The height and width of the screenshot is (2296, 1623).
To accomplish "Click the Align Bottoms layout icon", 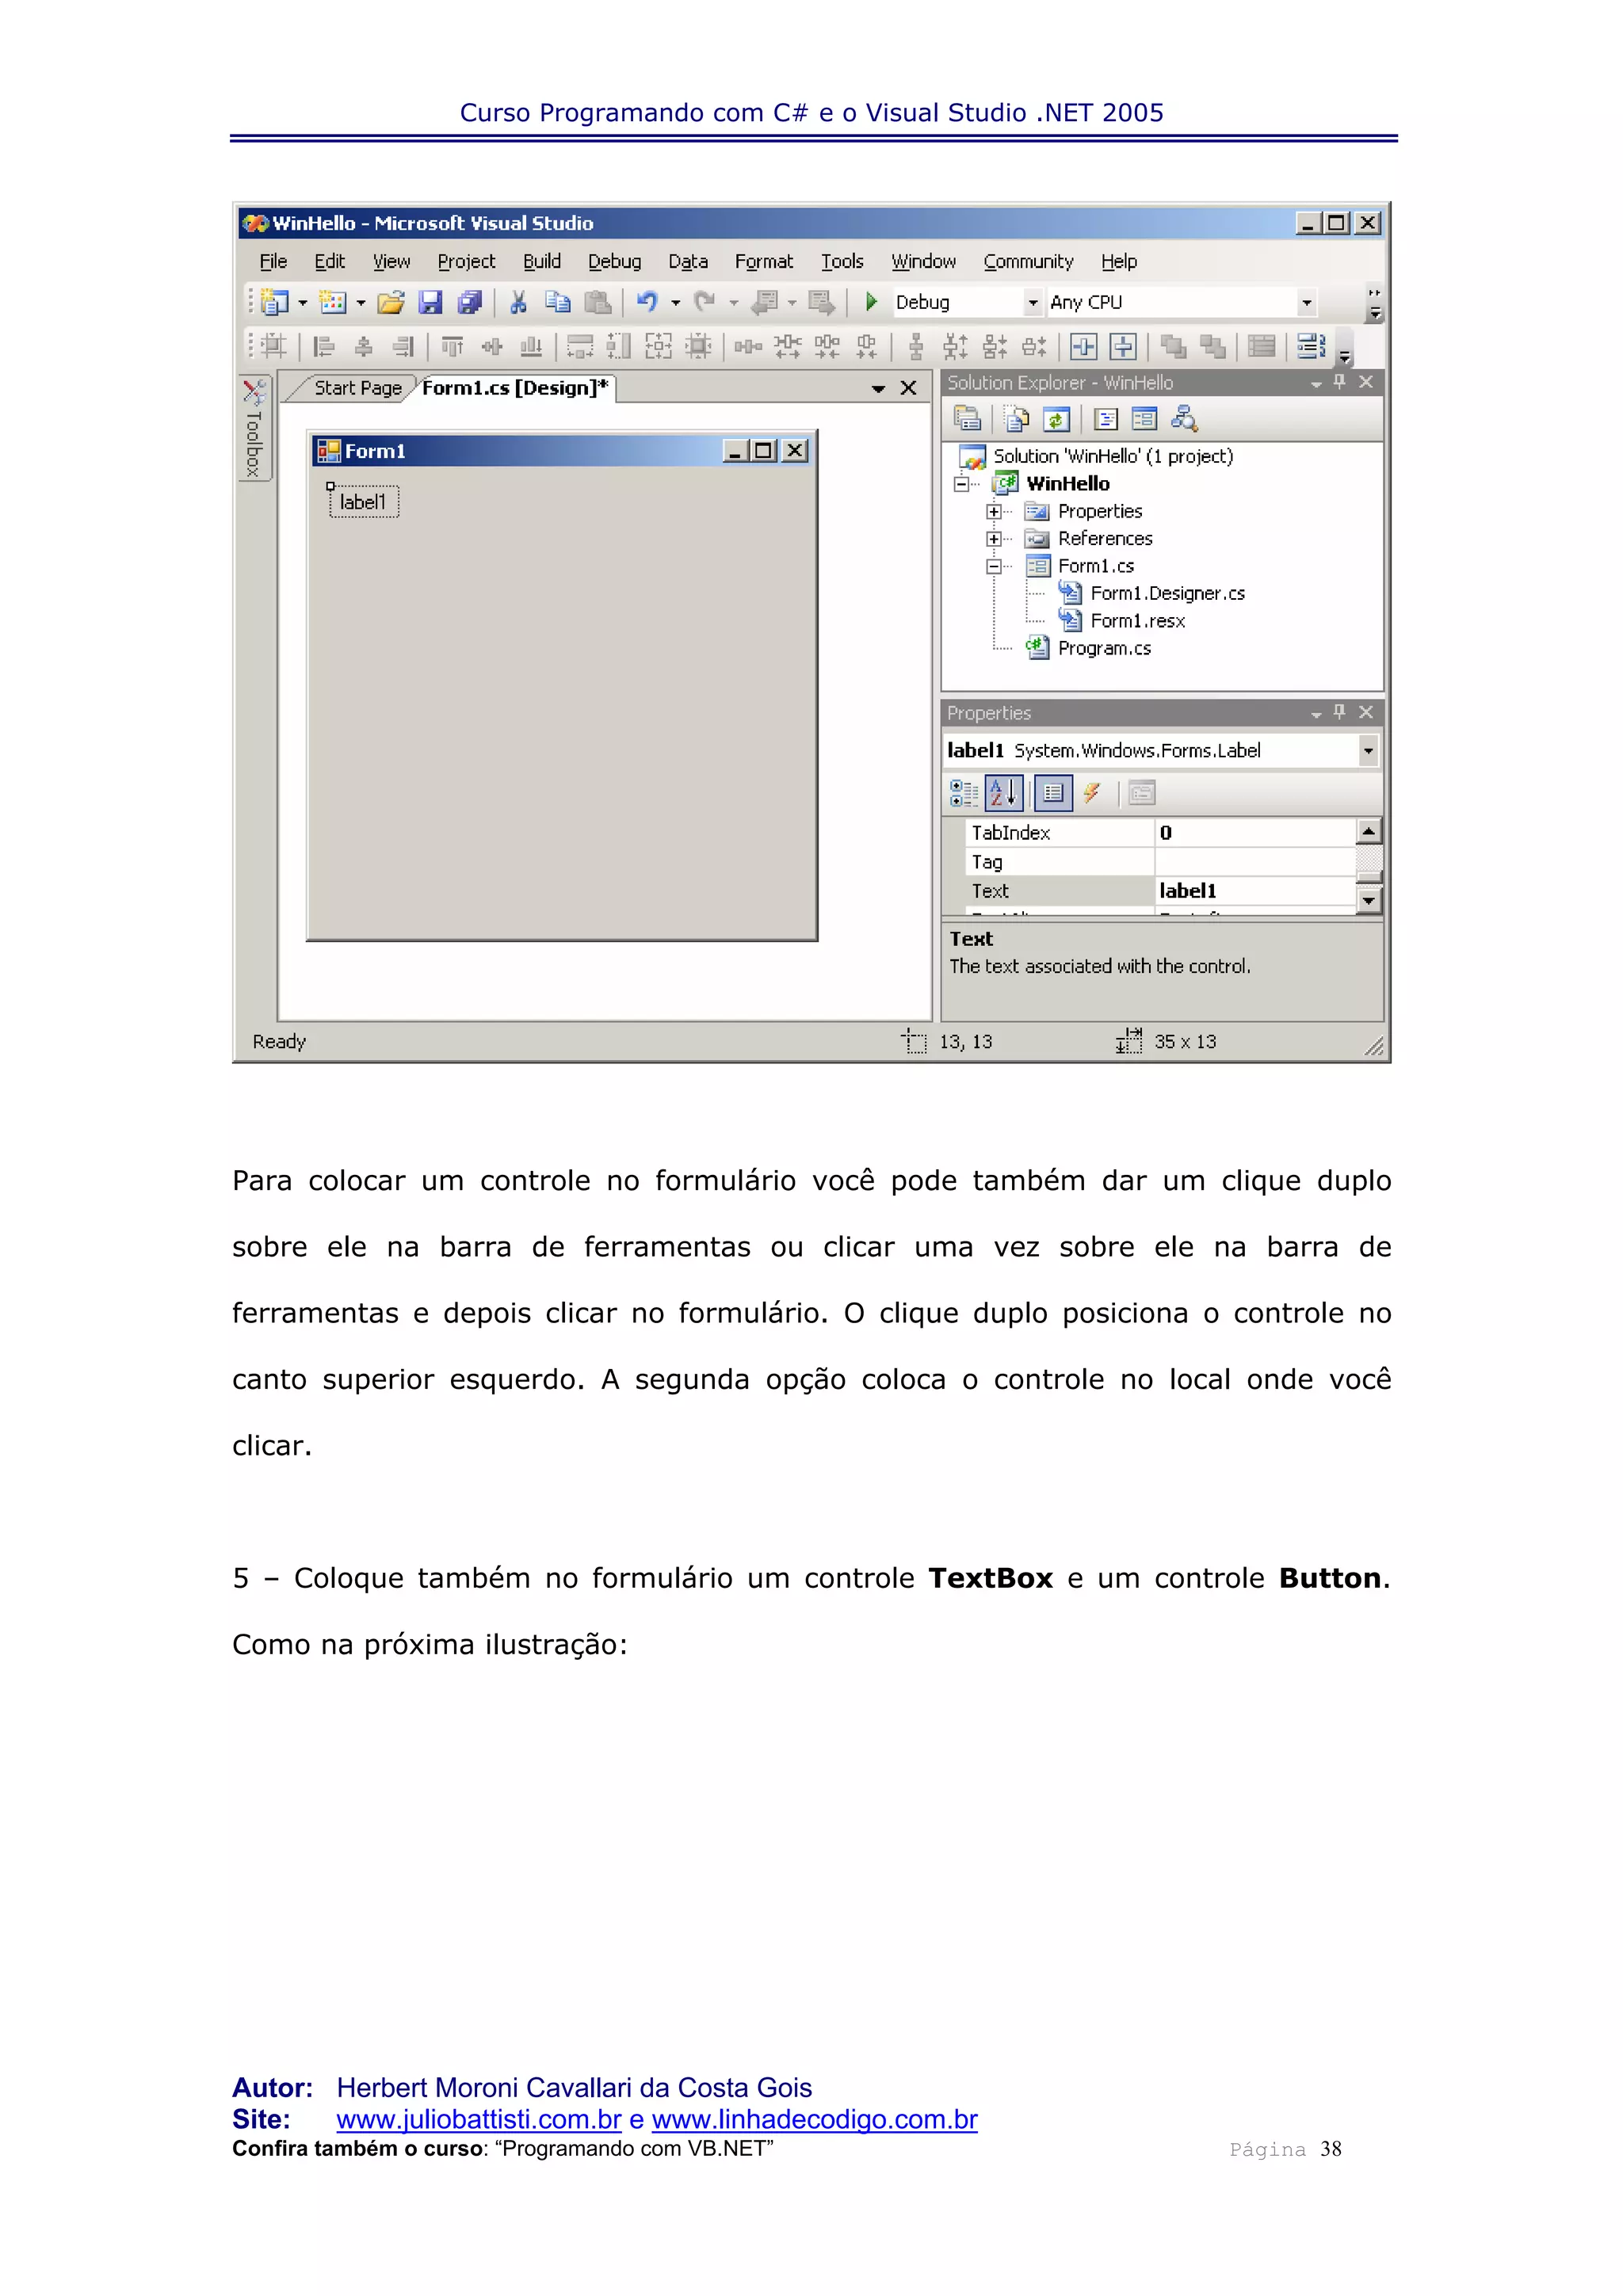I will point(531,347).
